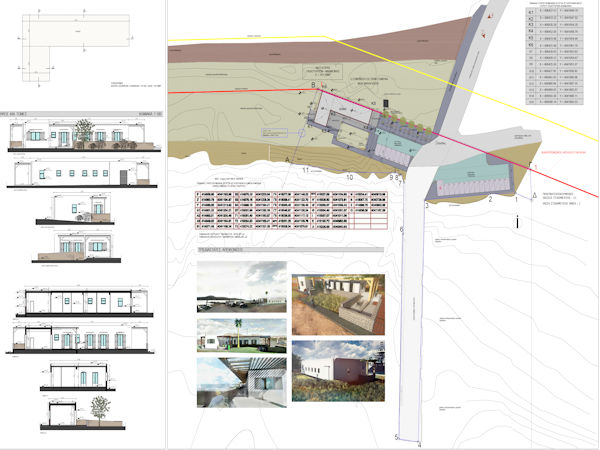Click the small black square marker on site plan
The image size is (600, 450).
pos(386,103)
